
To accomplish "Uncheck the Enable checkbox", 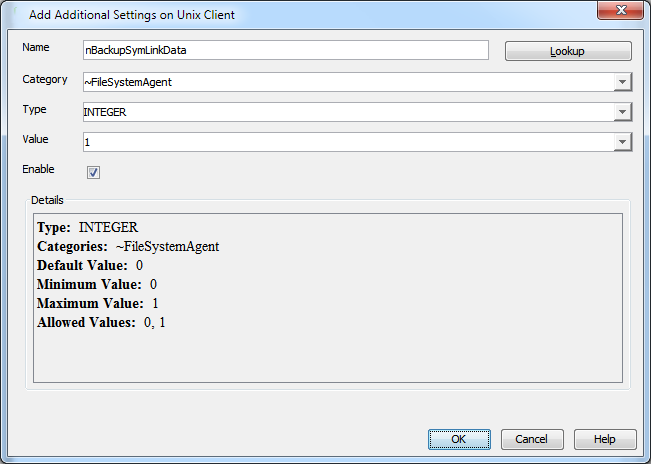I will click(x=93, y=172).
